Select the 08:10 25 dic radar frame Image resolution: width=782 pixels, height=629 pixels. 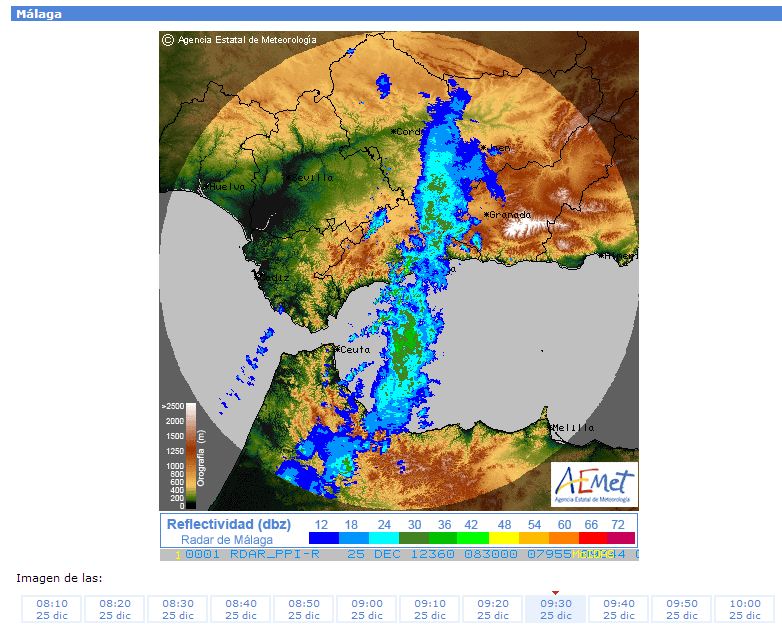(x=52, y=609)
